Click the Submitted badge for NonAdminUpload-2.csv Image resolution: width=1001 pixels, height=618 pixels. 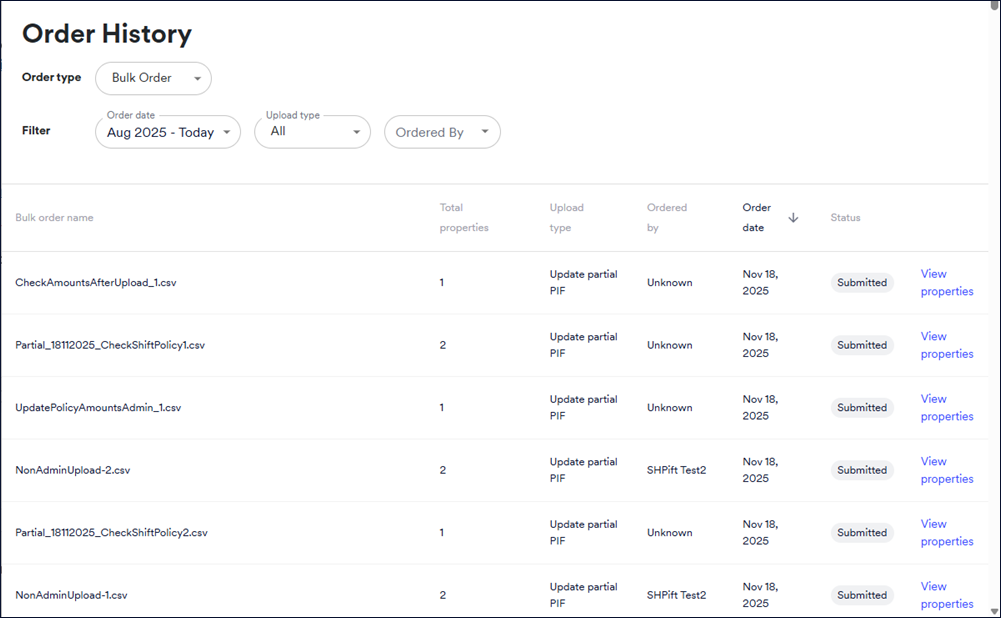[862, 470]
